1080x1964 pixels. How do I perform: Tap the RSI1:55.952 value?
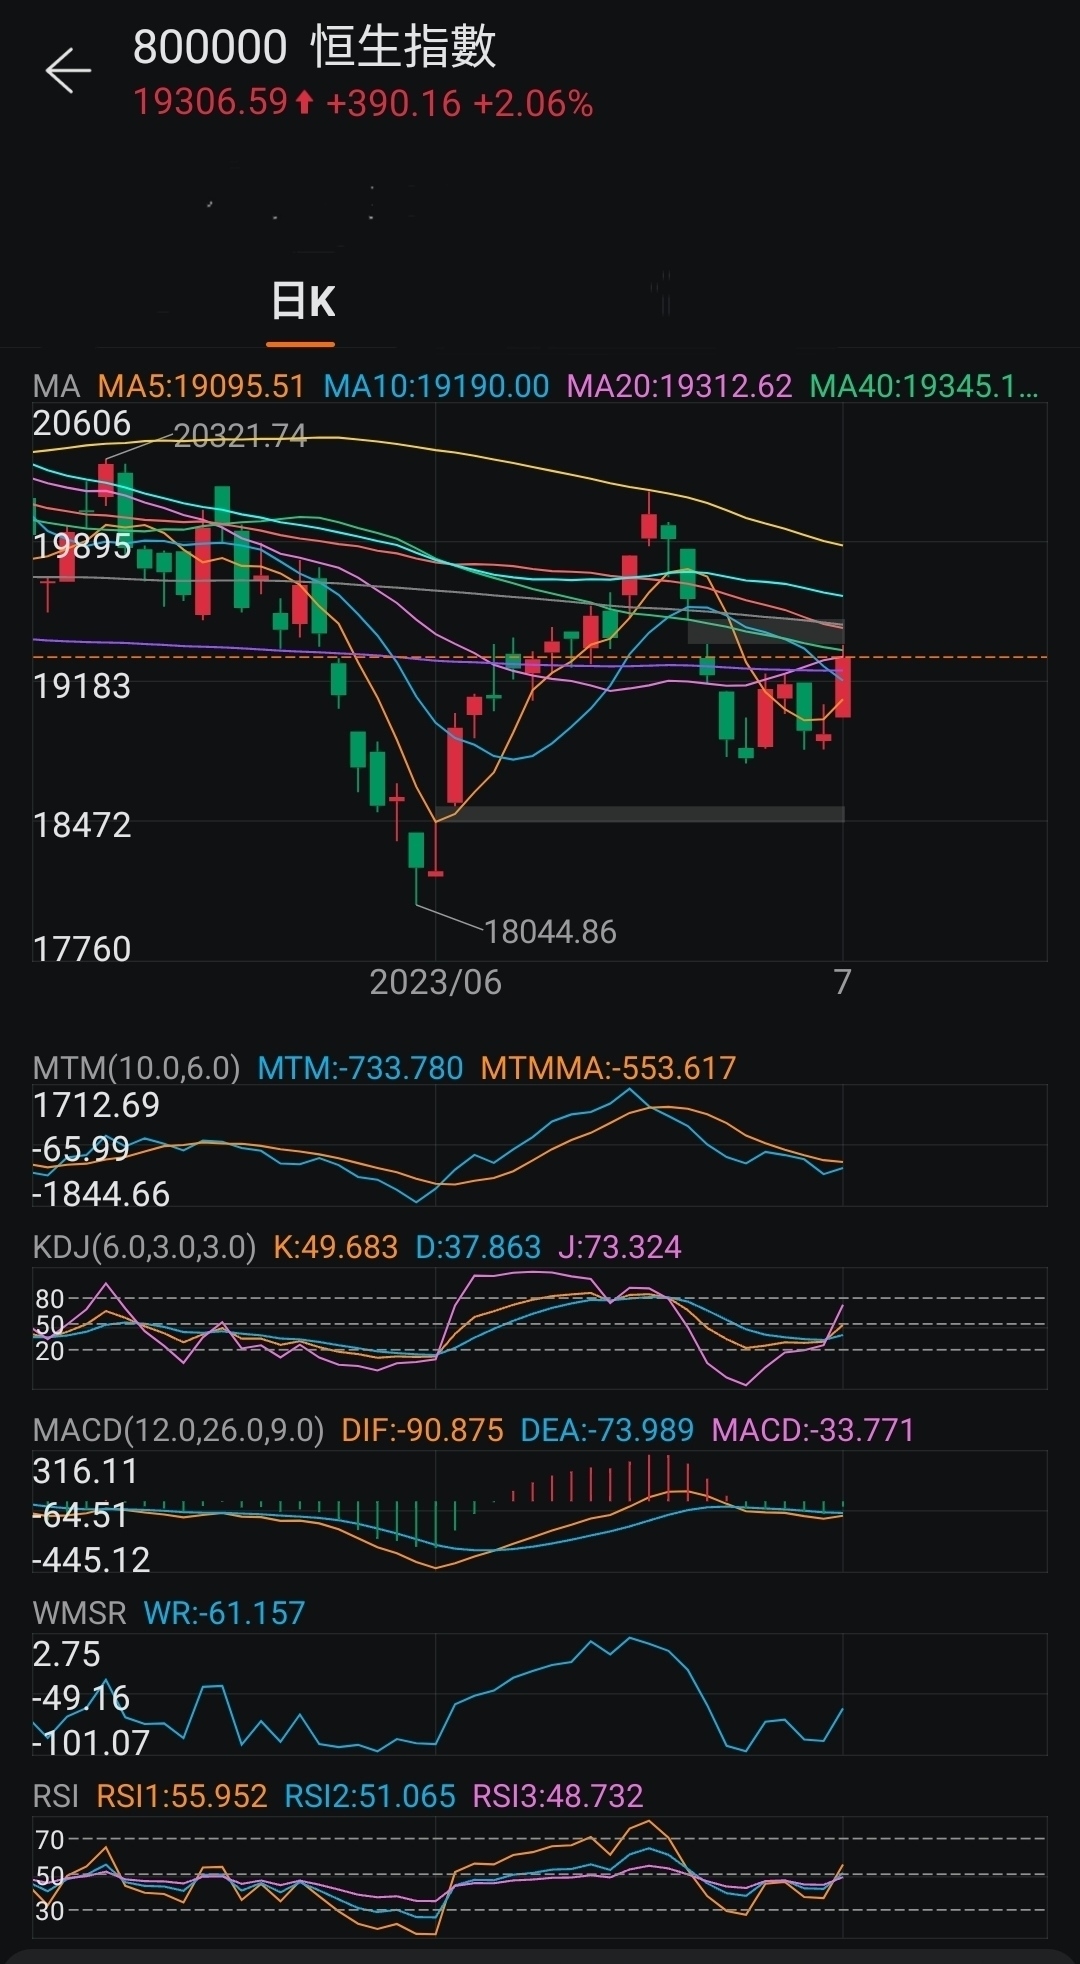click(x=182, y=1796)
